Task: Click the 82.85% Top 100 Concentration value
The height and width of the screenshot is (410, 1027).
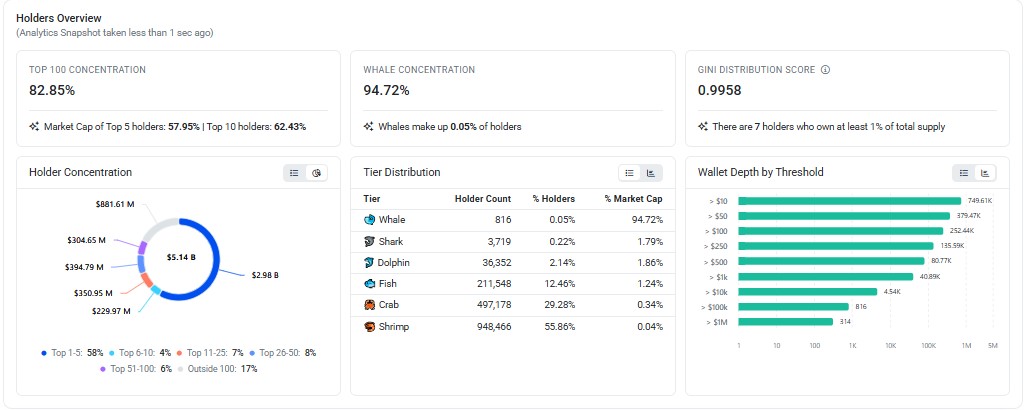Action: tap(52, 90)
